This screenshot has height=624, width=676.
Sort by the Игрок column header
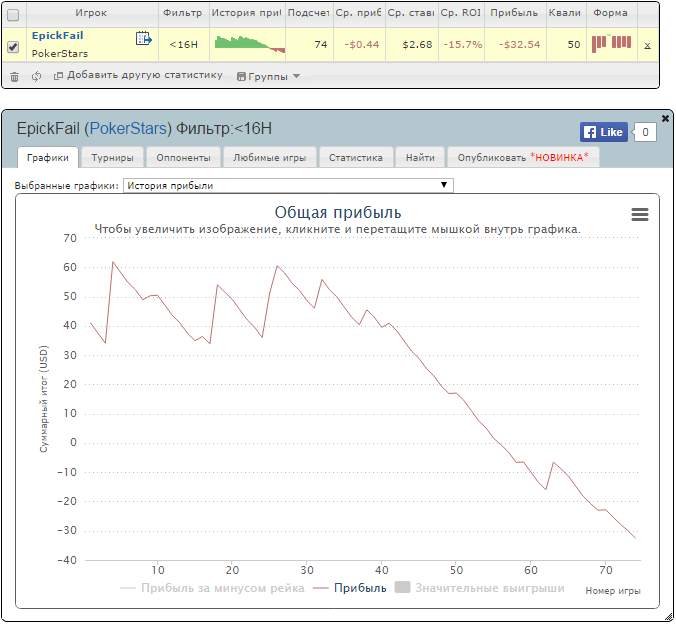[x=92, y=13]
